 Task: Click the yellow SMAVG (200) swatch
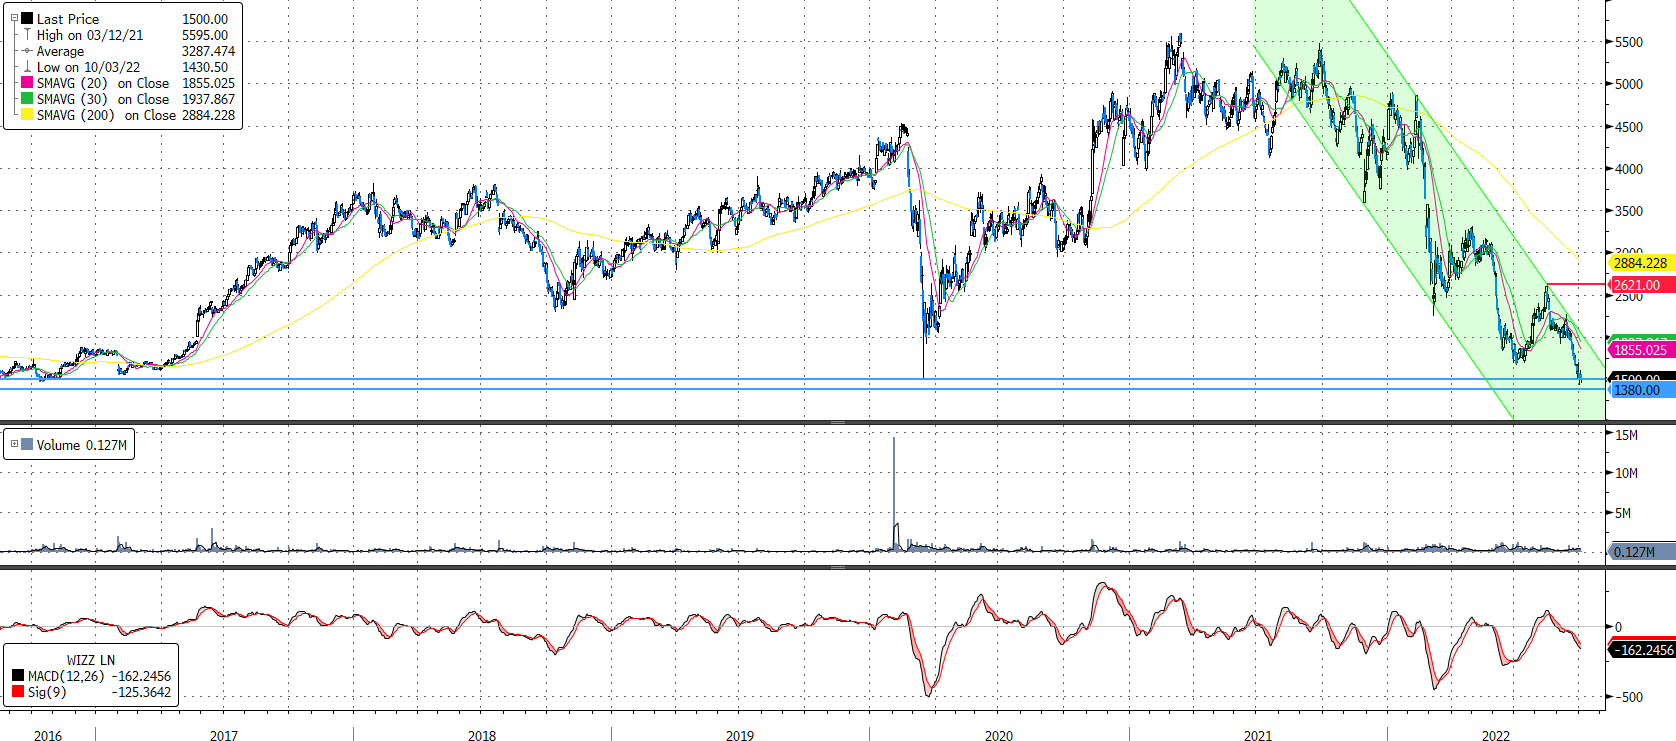click(x=27, y=114)
